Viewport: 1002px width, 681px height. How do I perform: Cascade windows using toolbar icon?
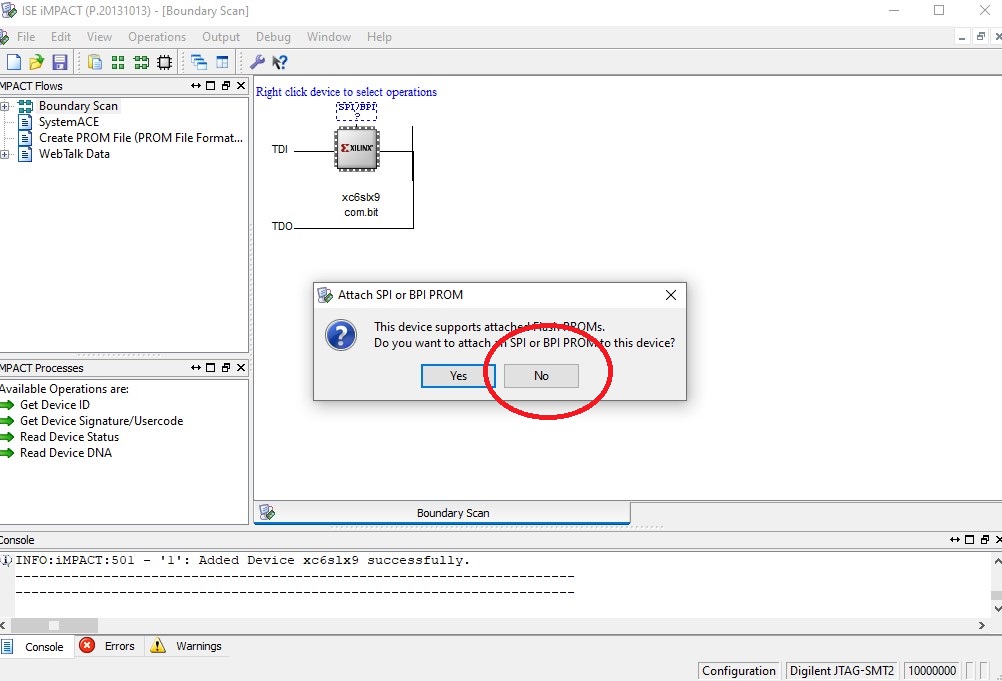click(x=199, y=62)
